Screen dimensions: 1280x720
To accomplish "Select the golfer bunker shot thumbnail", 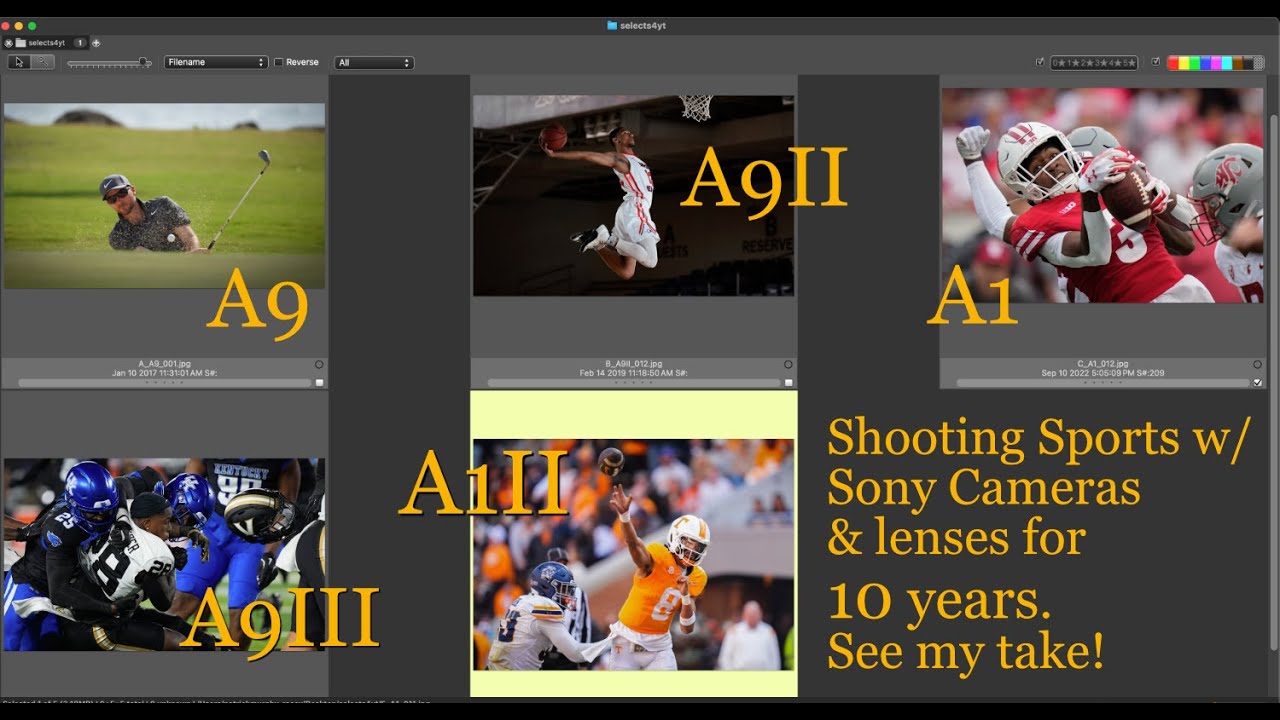I will click(x=164, y=196).
